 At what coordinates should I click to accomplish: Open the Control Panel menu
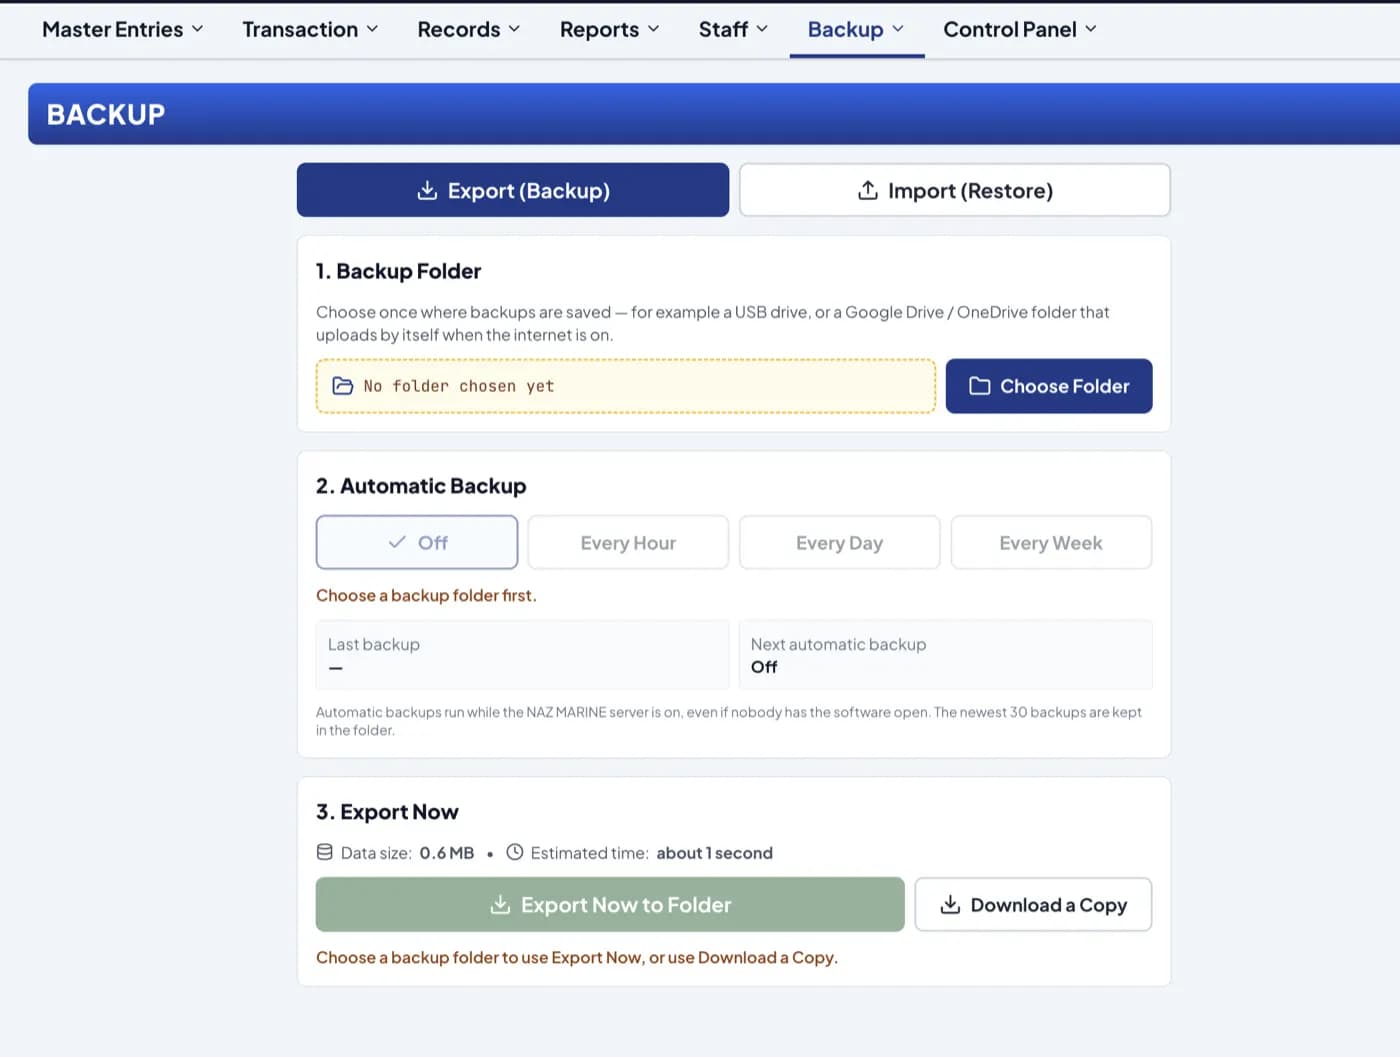(x=1020, y=30)
